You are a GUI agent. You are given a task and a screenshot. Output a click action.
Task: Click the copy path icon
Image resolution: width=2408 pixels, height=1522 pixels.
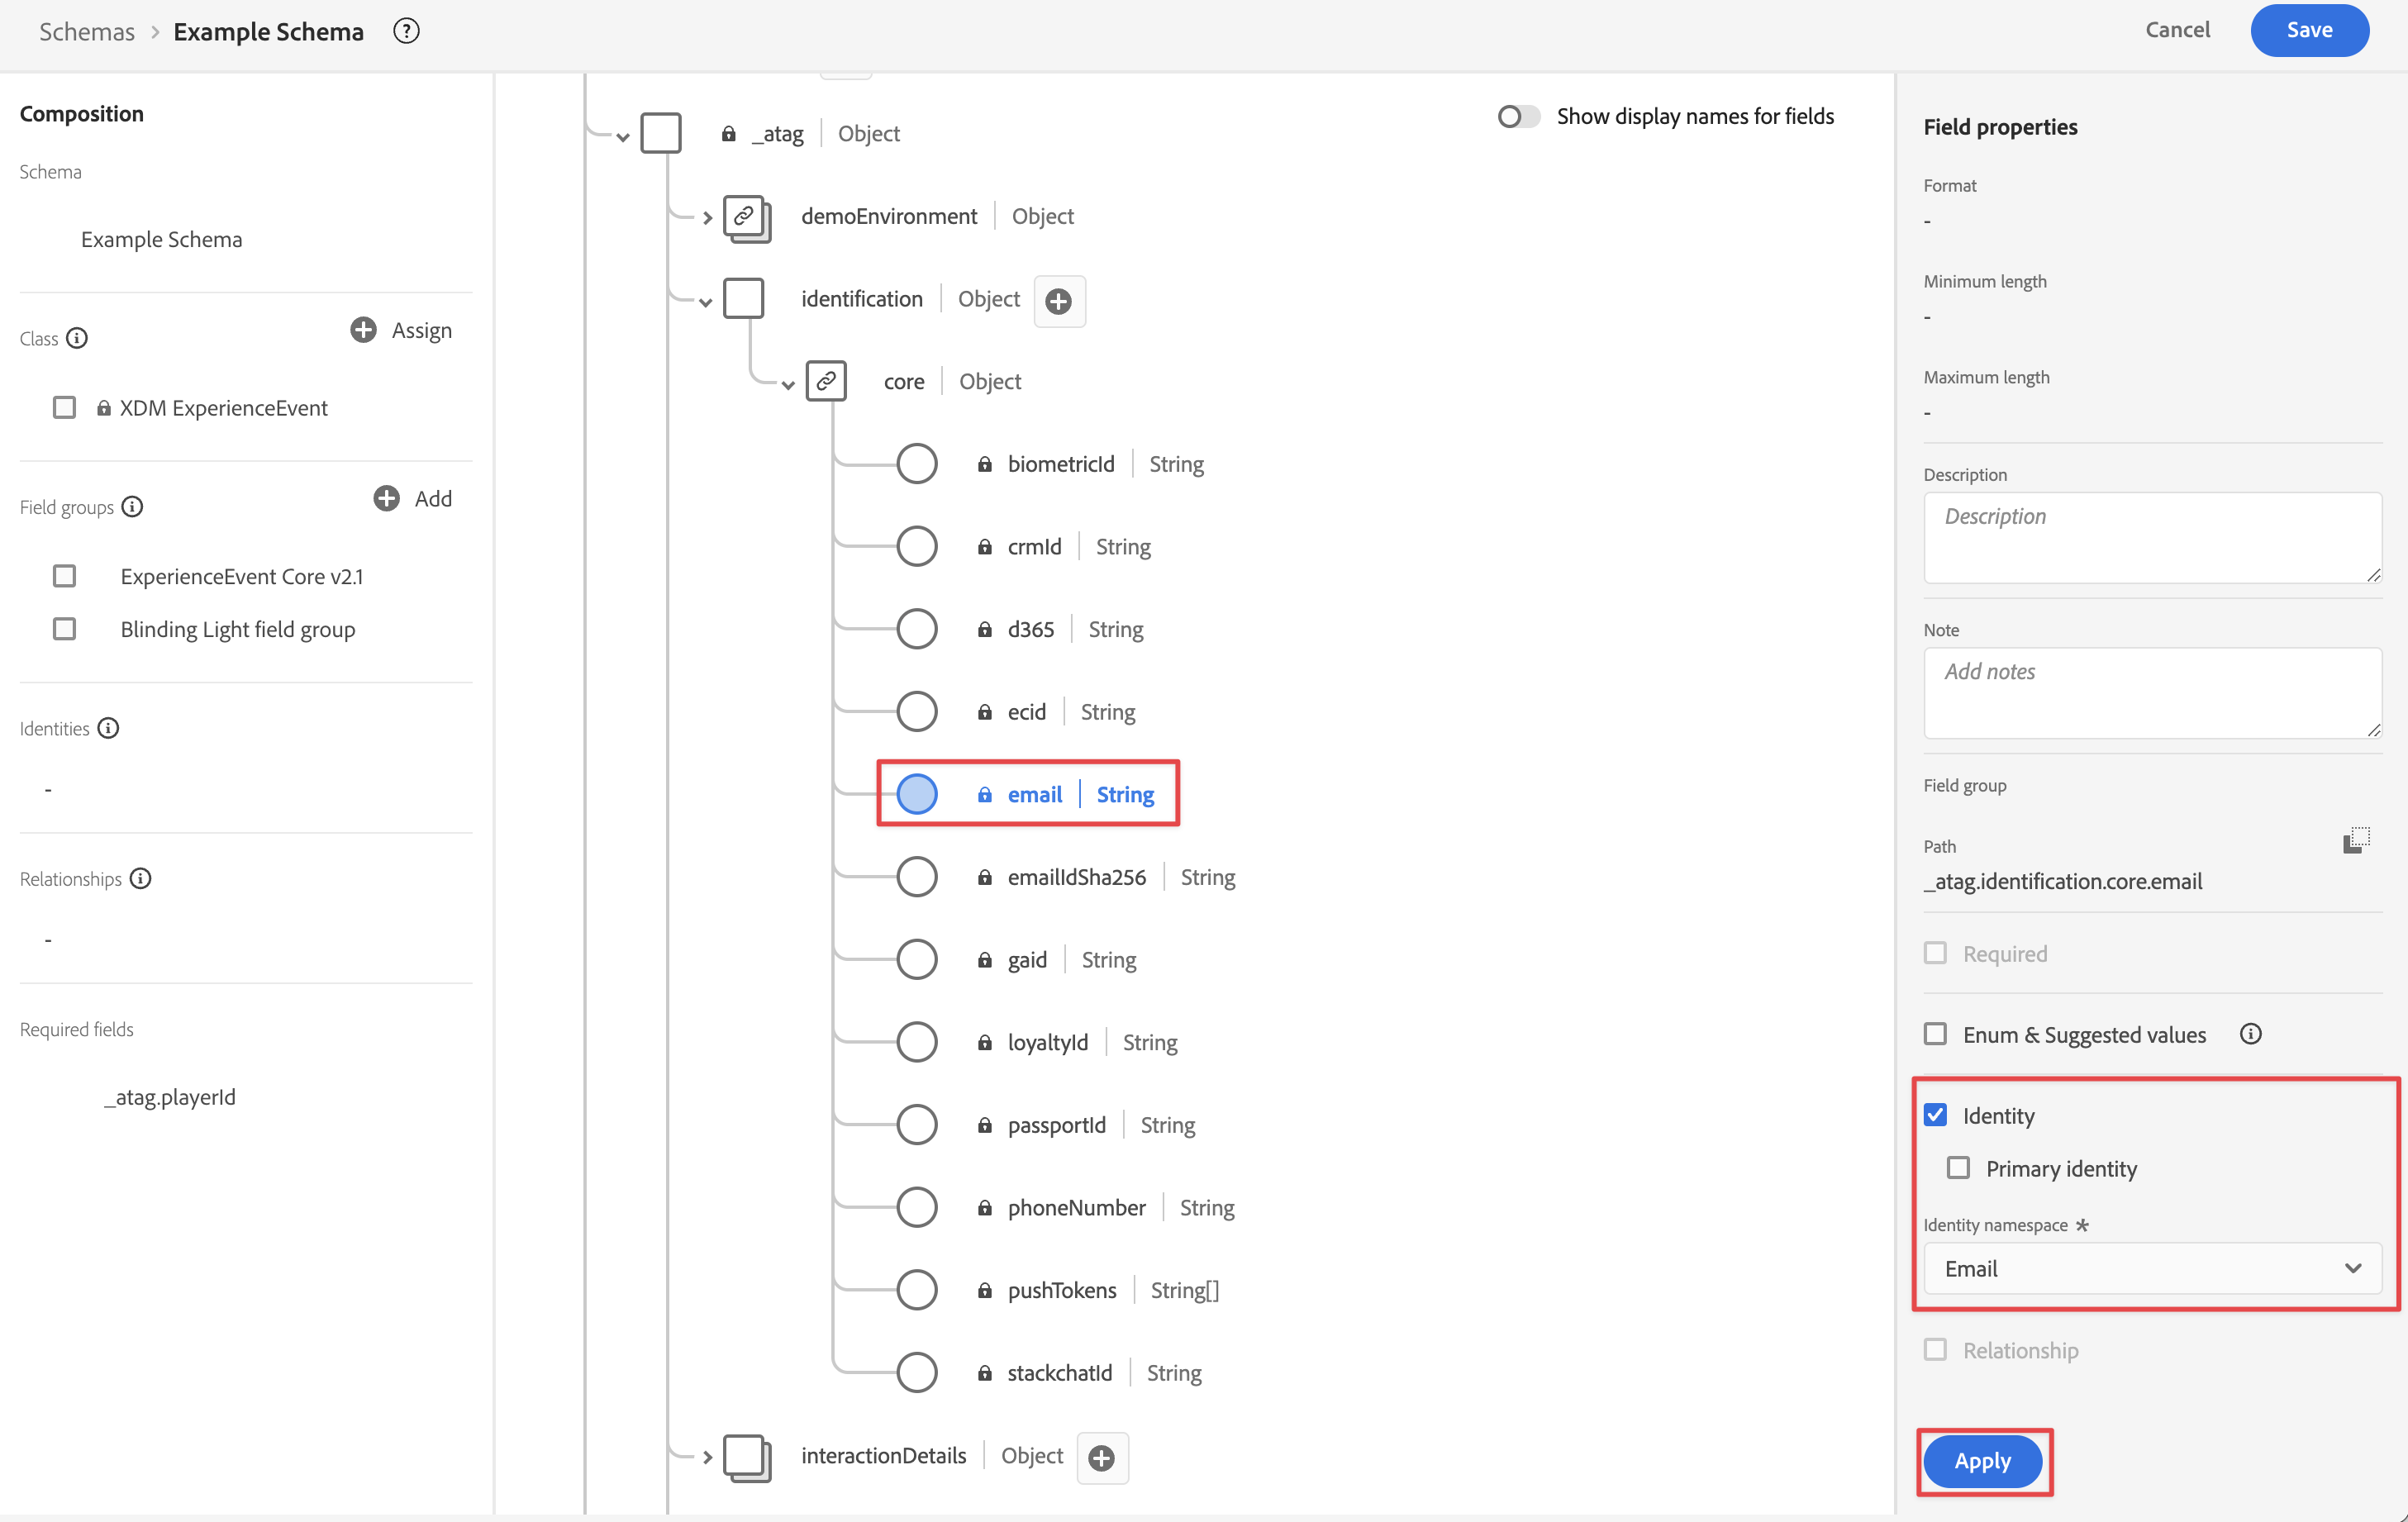(x=2355, y=840)
